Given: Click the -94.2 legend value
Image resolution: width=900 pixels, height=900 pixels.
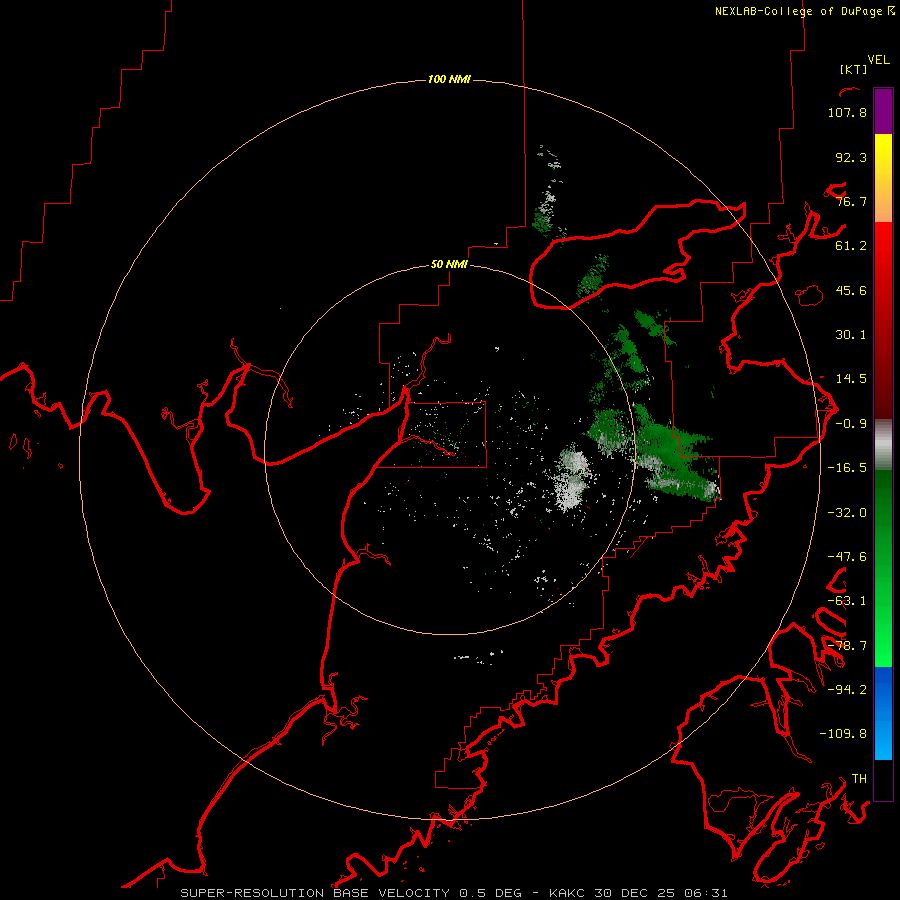Looking at the screenshot, I should (847, 689).
